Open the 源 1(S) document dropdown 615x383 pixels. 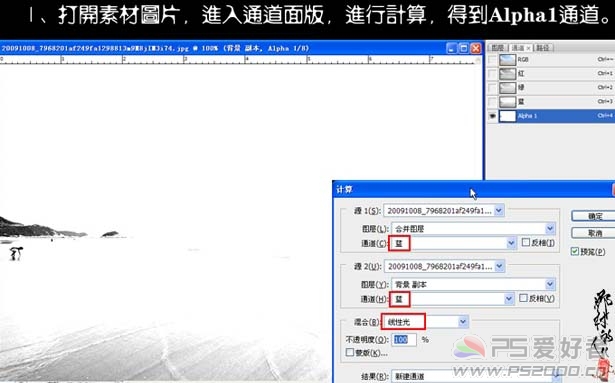pyautogui.click(x=444, y=211)
